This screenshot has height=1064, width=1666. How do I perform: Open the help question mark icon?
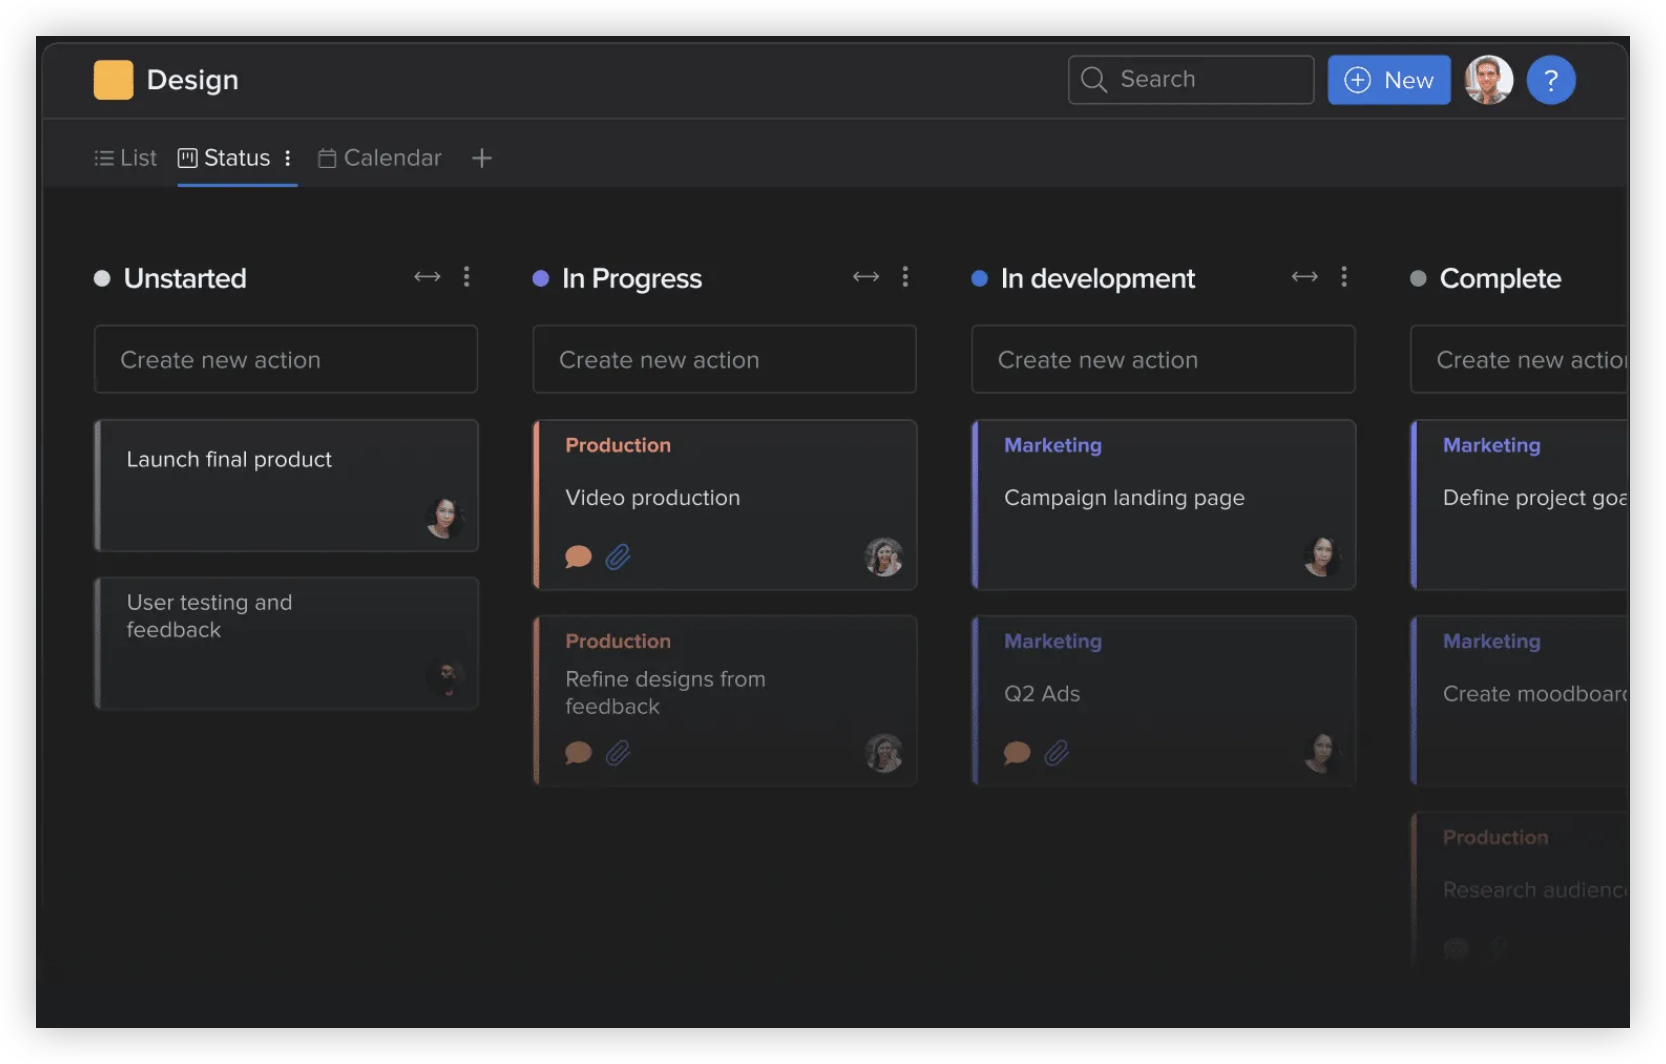[1550, 80]
